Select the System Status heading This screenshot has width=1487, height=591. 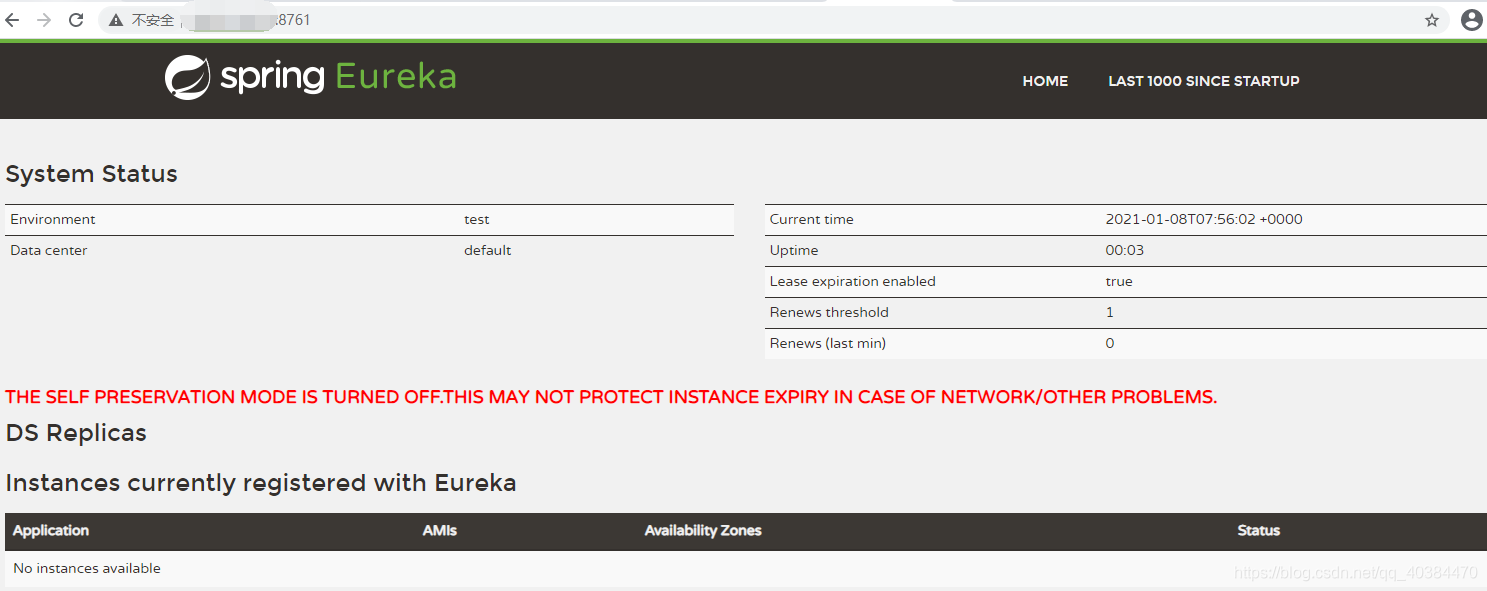92,174
